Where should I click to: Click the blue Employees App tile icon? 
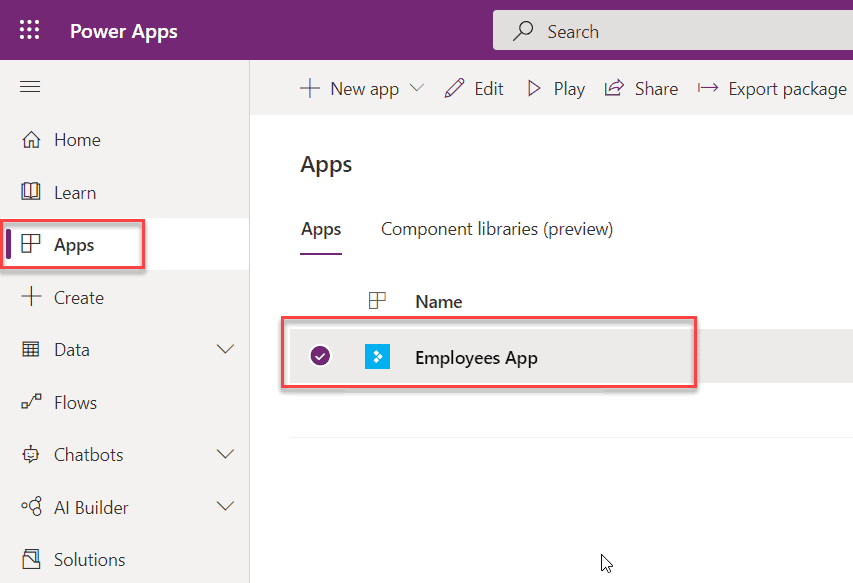[x=377, y=357]
